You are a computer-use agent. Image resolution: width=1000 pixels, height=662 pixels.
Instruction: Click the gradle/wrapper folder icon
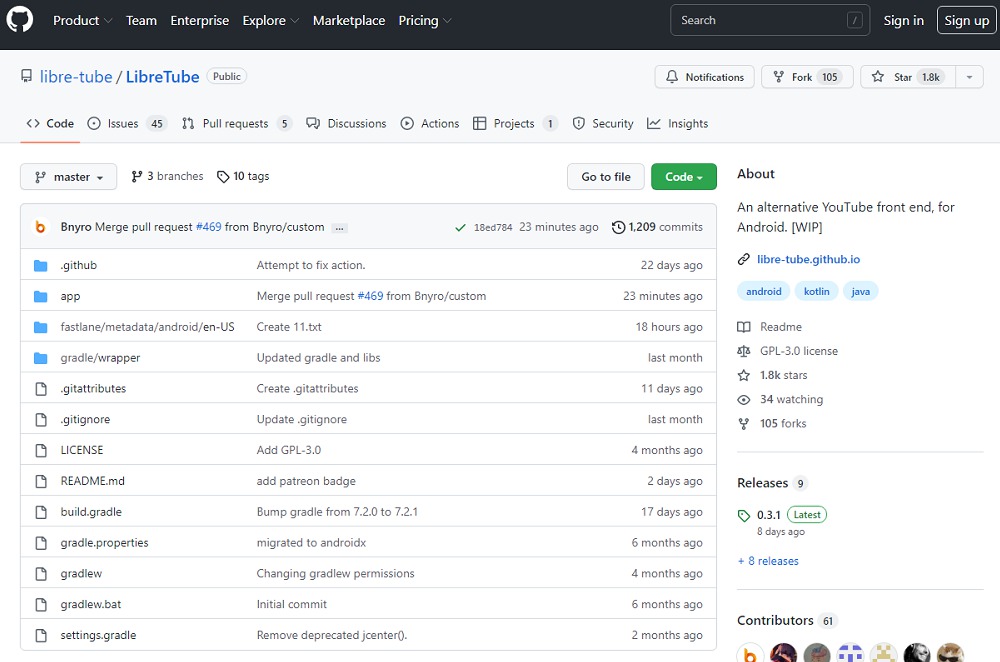(41, 358)
